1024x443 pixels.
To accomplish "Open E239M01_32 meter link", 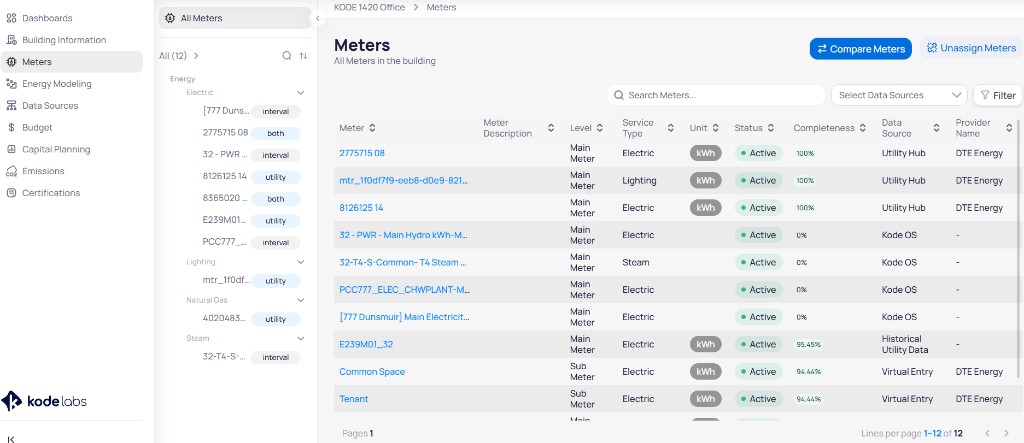I will pos(366,344).
